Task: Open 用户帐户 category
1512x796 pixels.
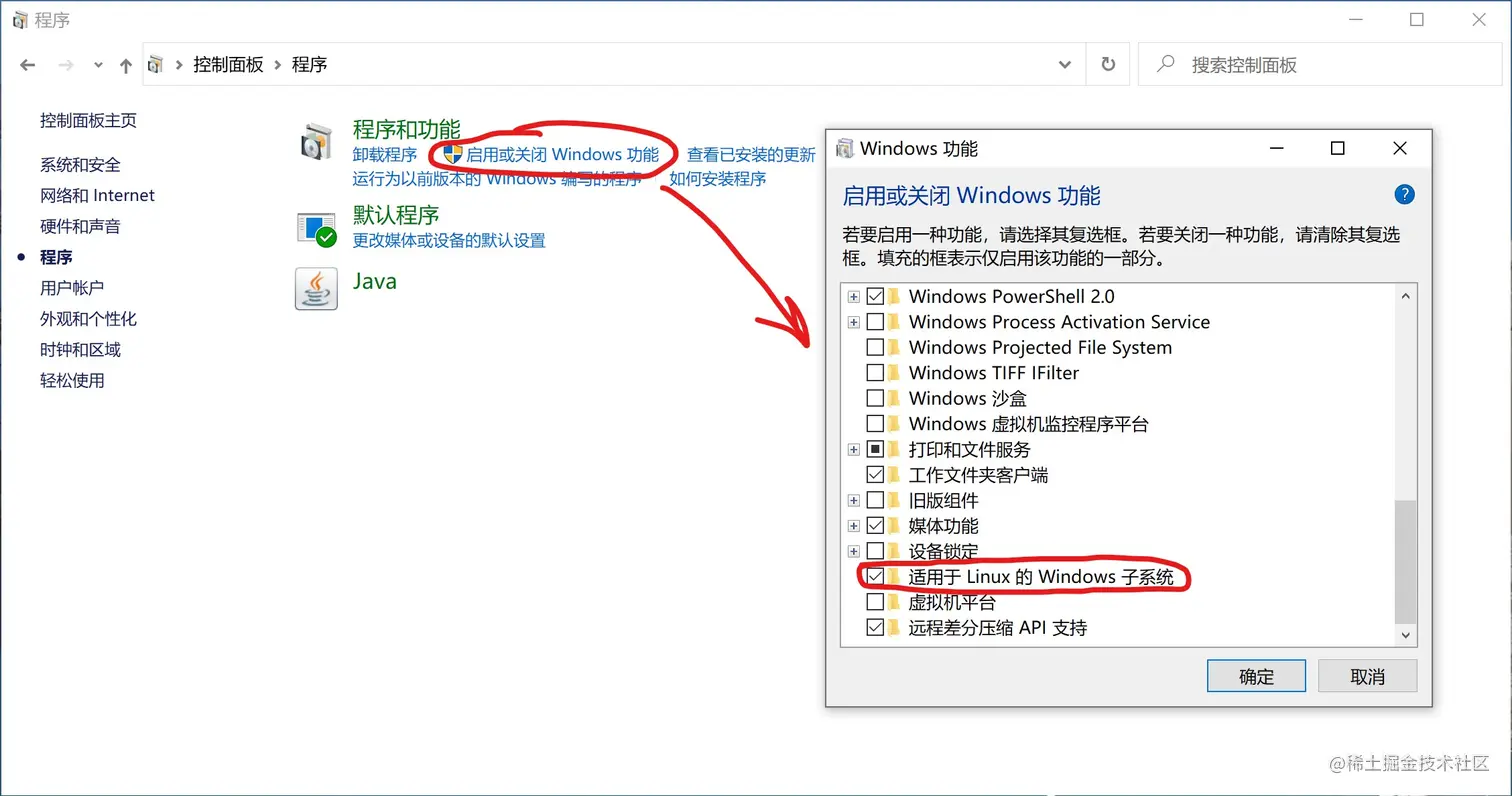Action: pyautogui.click(x=72, y=288)
